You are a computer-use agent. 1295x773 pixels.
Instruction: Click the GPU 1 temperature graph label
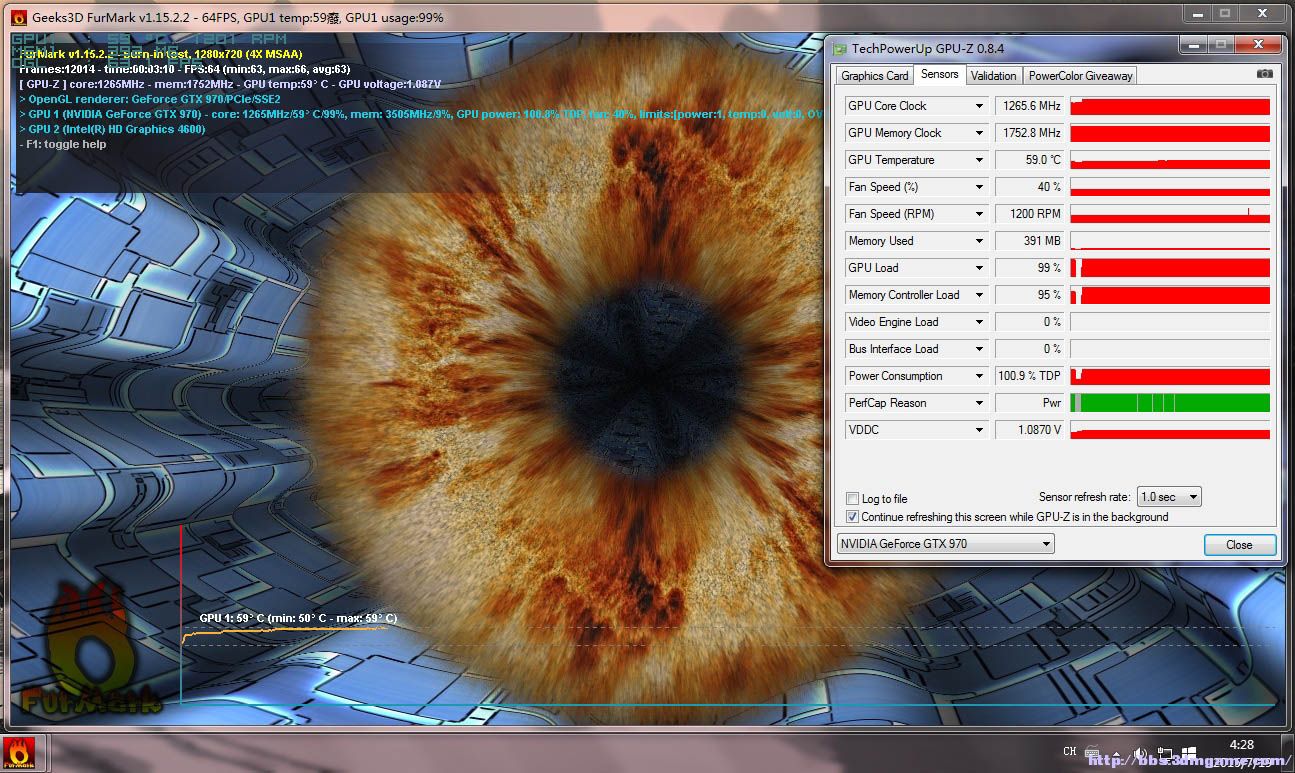pos(298,618)
